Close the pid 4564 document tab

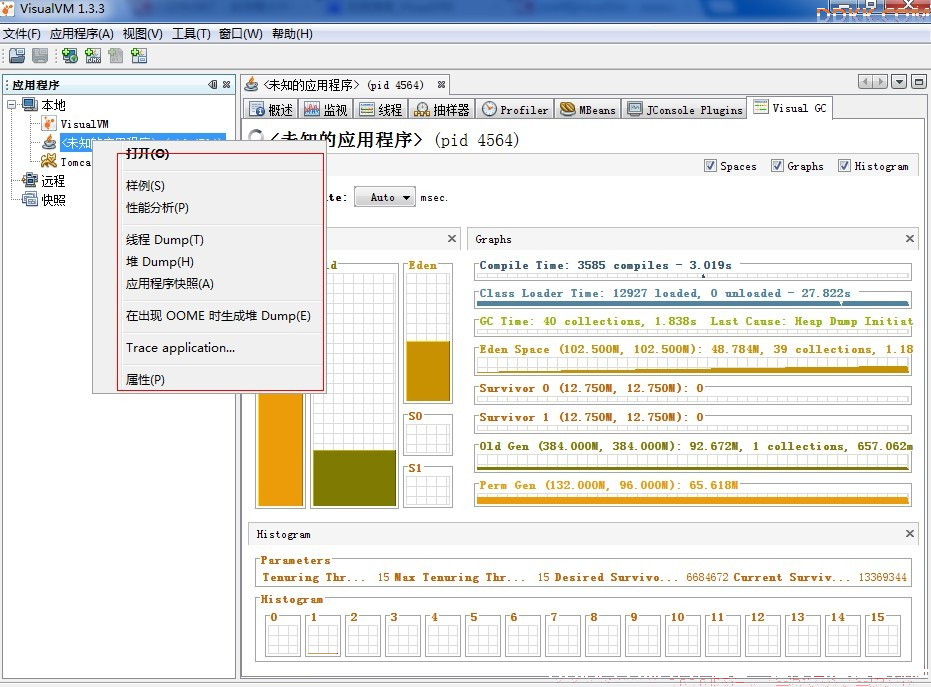click(x=441, y=84)
